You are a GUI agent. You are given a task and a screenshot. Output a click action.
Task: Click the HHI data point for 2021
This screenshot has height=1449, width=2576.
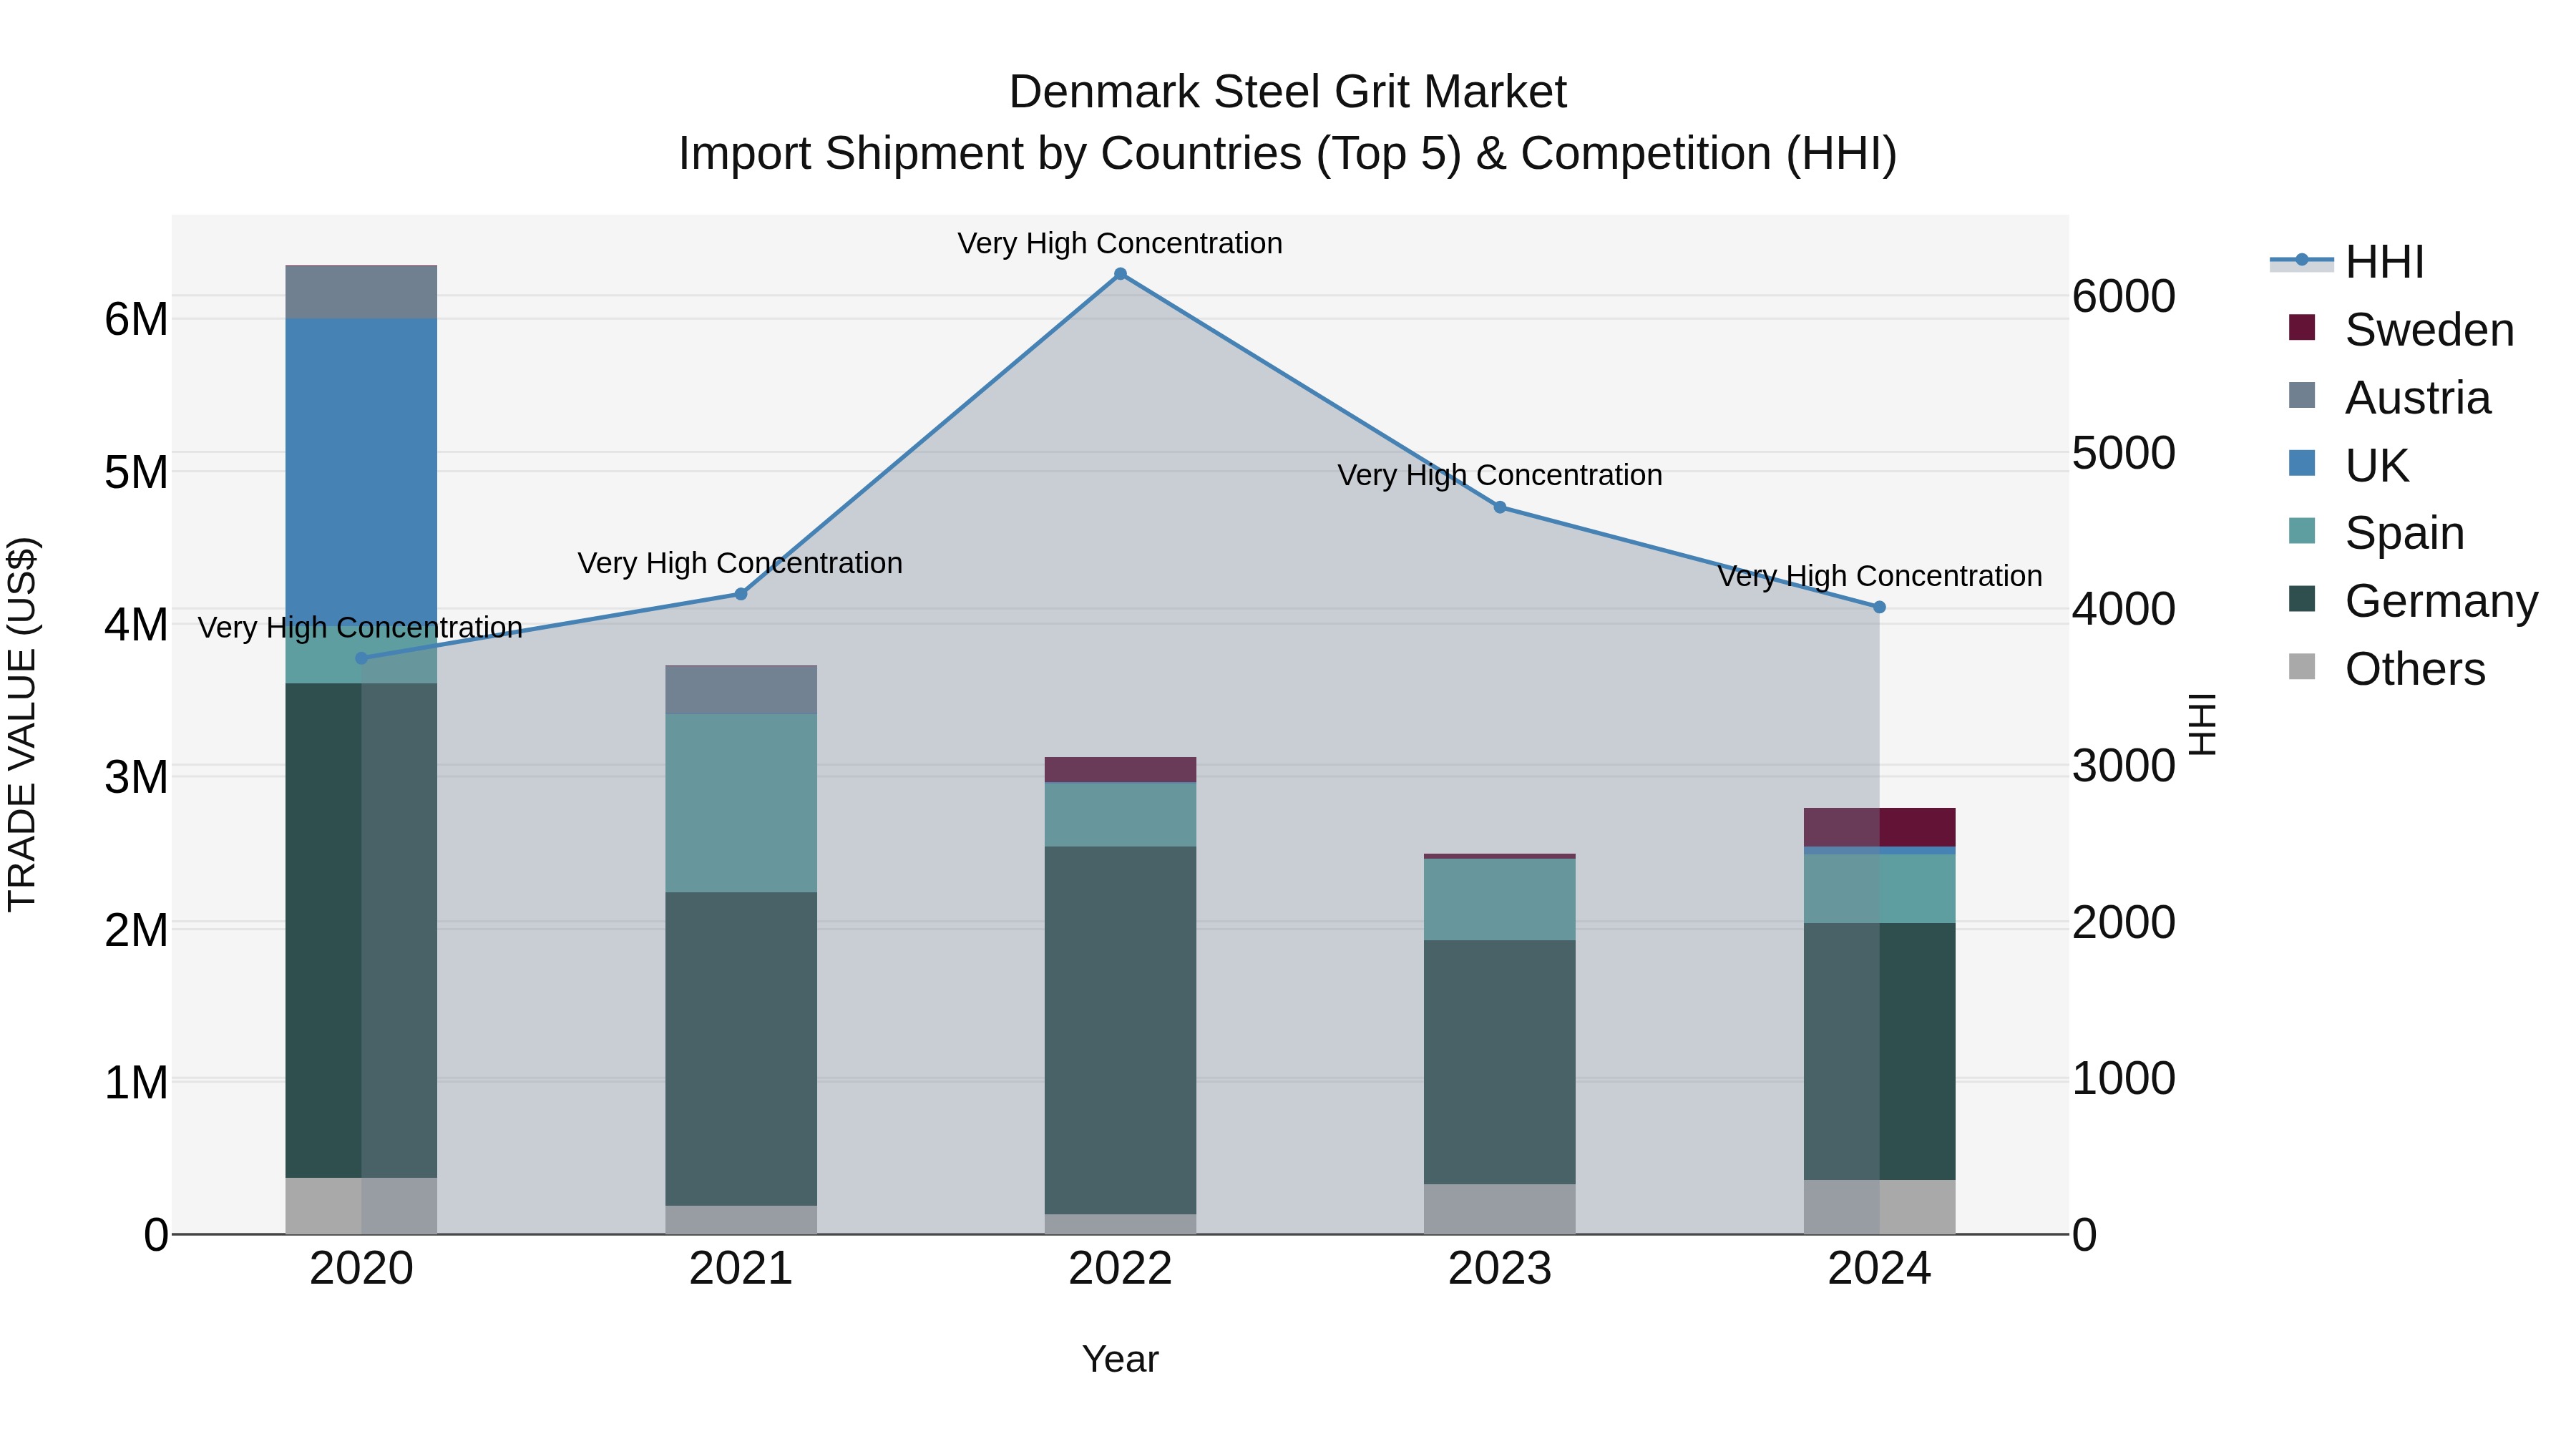(x=741, y=594)
